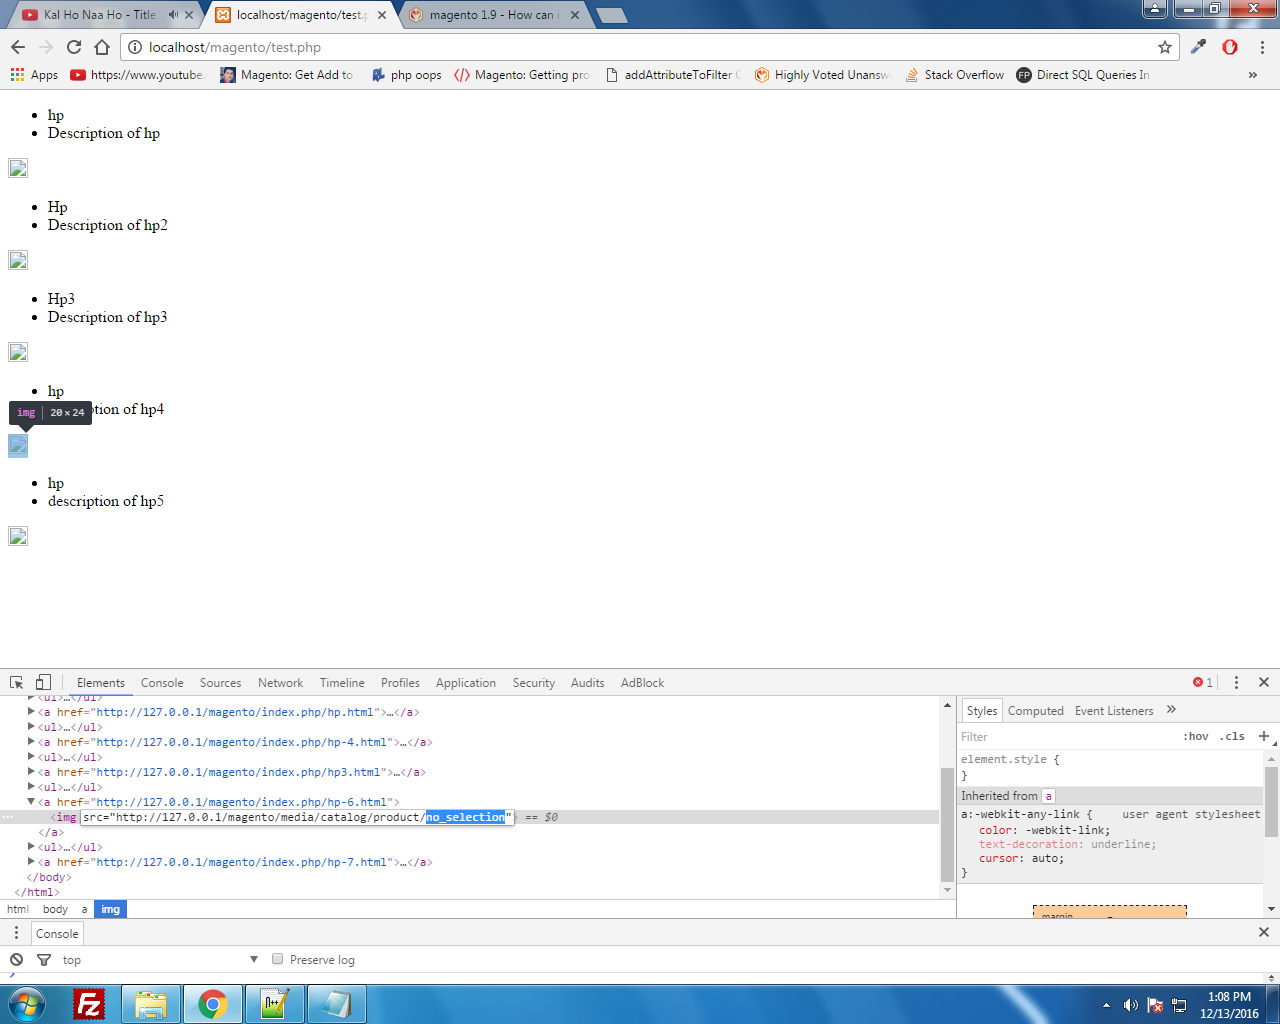Click the inspect element picker icon
Screen dimensions: 1280x1024
point(17,682)
